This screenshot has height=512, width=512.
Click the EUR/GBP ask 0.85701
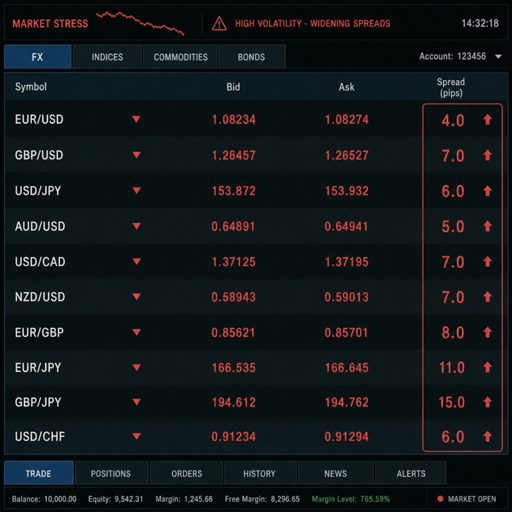pos(346,333)
